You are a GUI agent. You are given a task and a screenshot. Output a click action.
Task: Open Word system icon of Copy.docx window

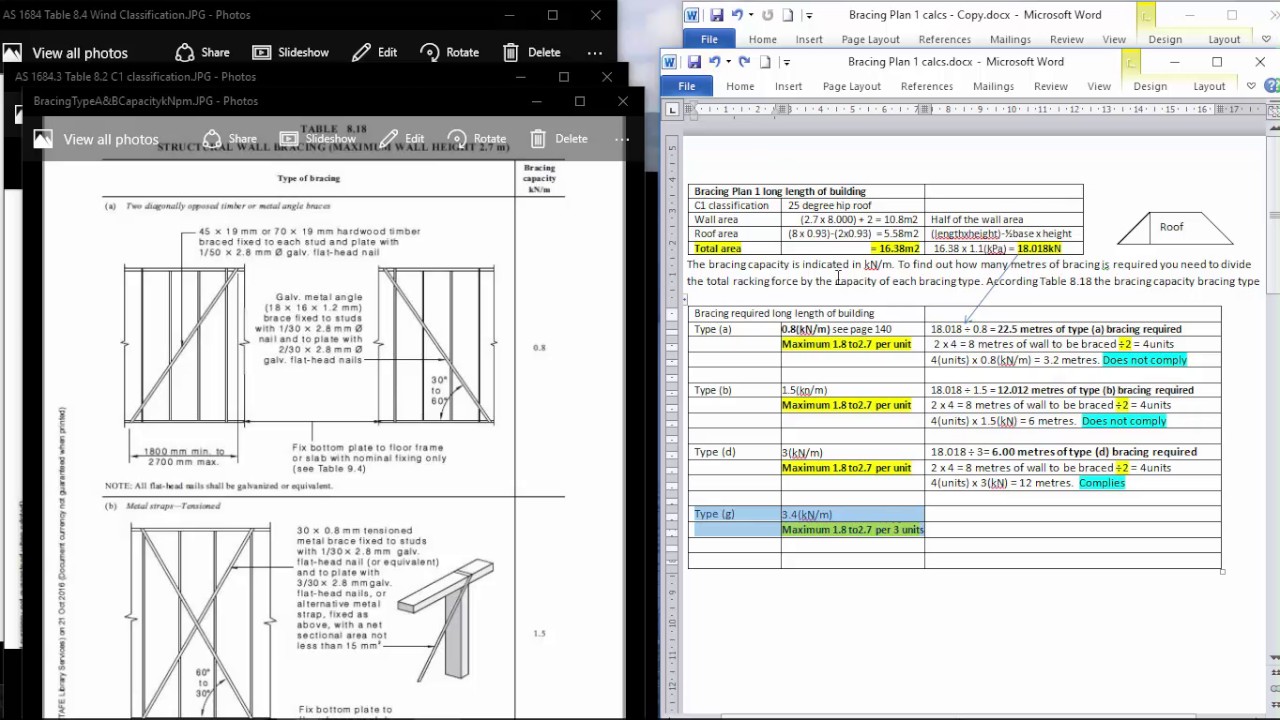692,15
